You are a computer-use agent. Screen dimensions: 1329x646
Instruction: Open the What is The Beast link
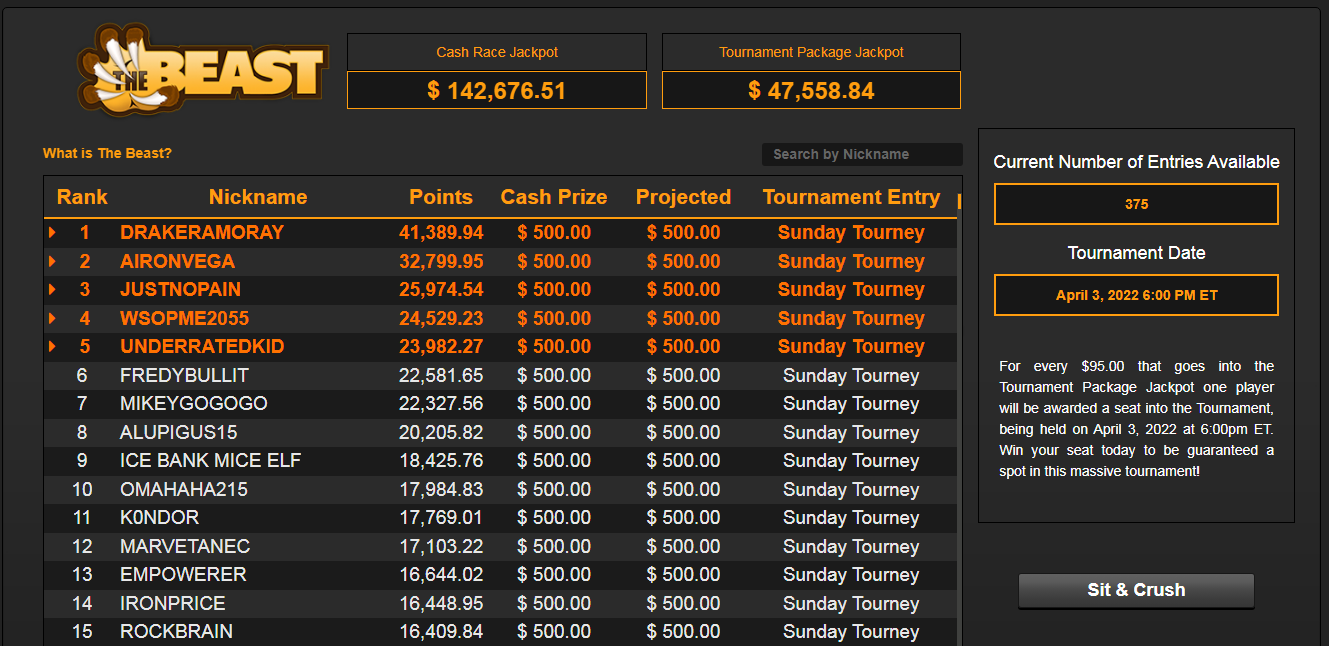tap(107, 154)
